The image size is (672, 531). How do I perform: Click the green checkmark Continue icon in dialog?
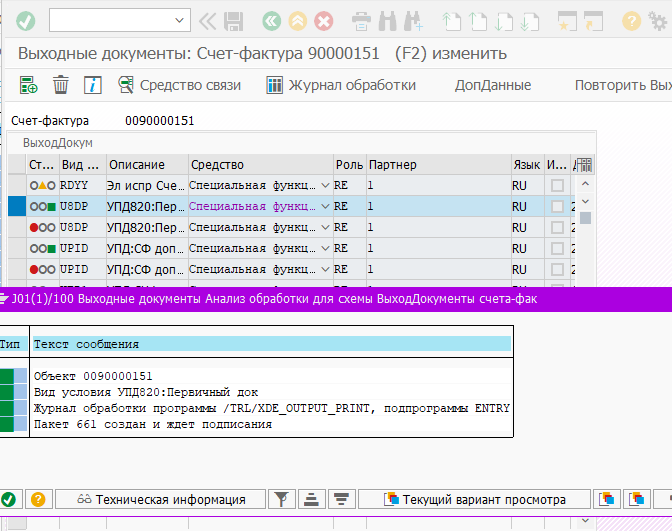[8, 499]
